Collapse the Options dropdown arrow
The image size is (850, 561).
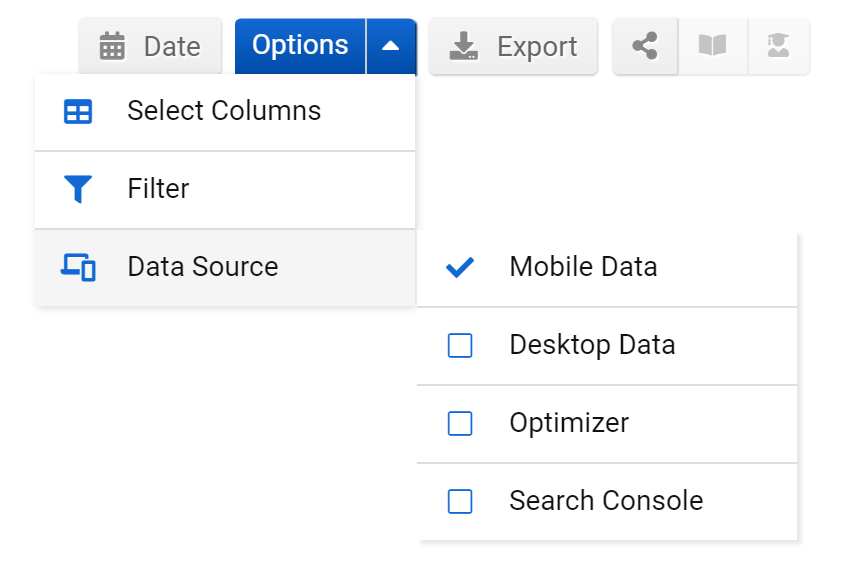(391, 46)
